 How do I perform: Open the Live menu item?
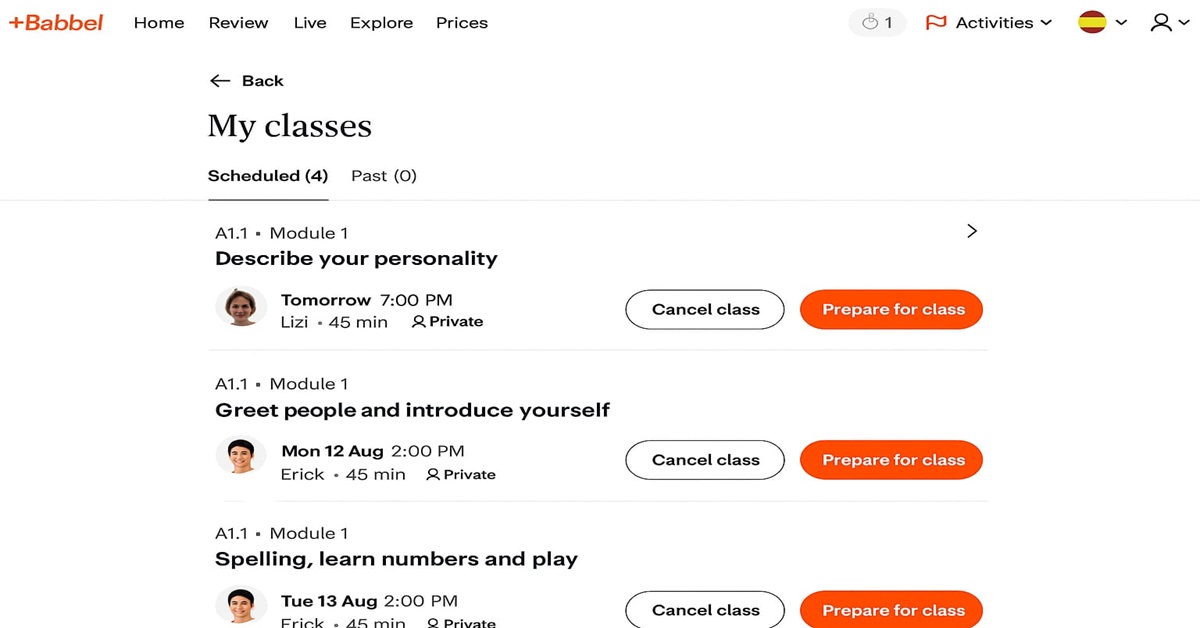(x=310, y=22)
